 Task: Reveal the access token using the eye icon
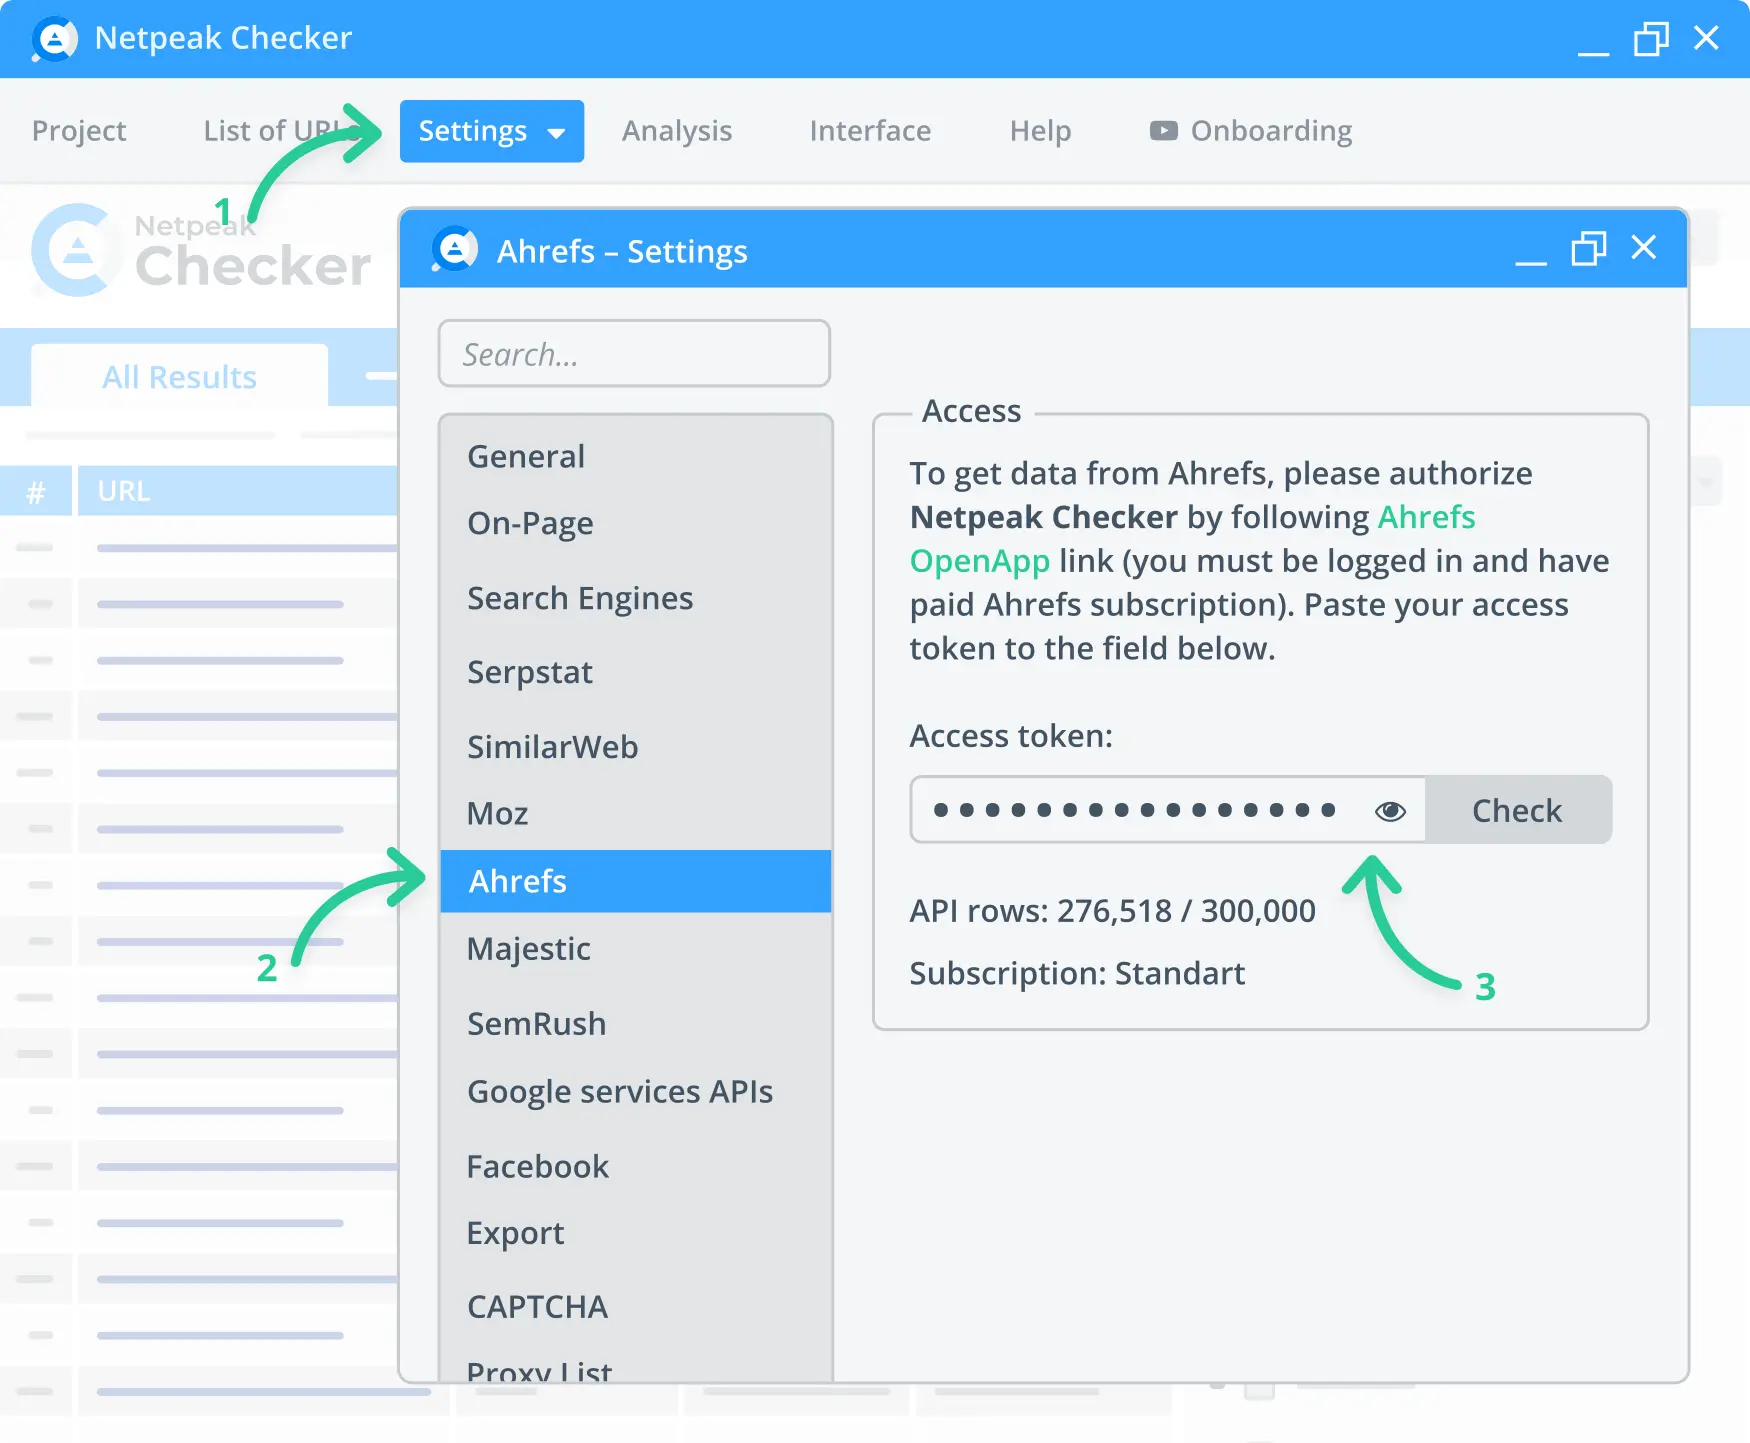(1390, 810)
